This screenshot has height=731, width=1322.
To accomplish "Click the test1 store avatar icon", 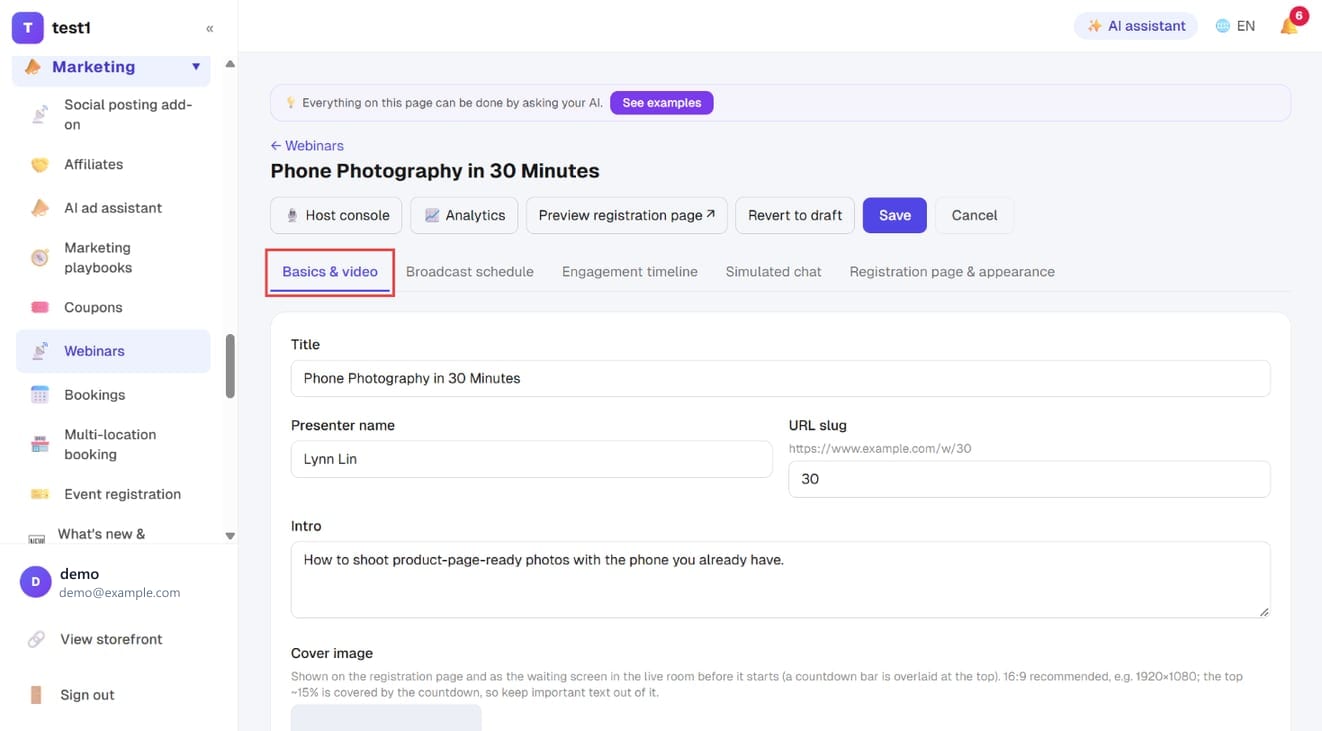I will [x=27, y=28].
